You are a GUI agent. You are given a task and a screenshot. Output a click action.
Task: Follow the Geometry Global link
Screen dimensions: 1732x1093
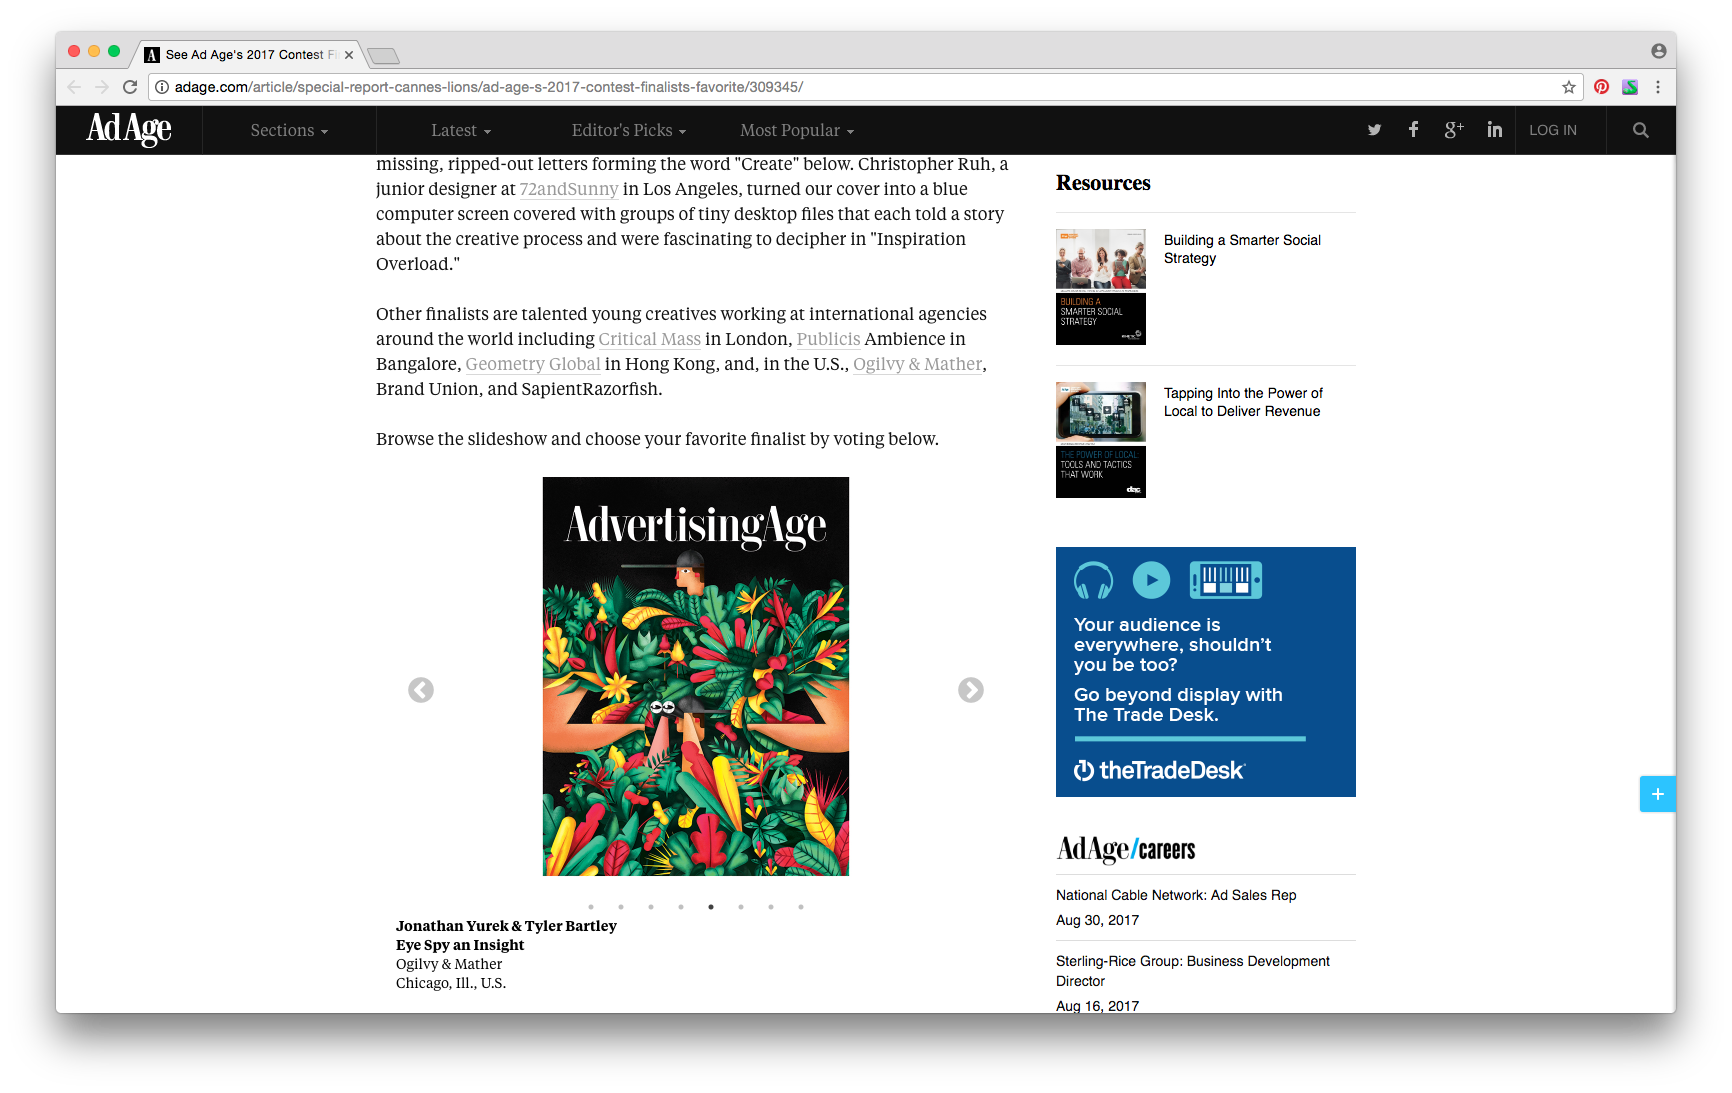coord(533,364)
